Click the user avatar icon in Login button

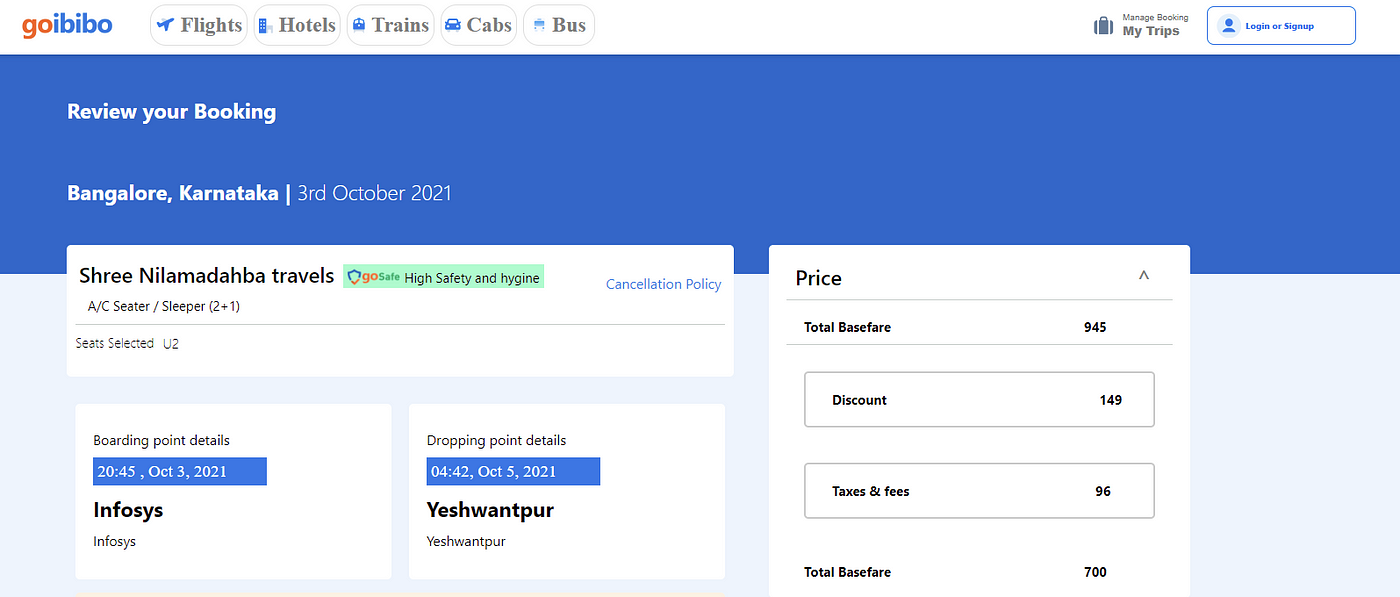pos(1229,26)
